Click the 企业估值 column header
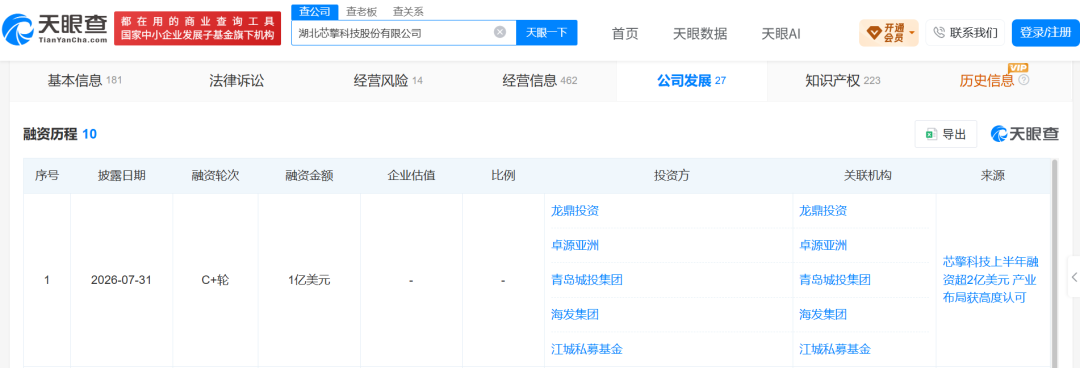This screenshot has width=1080, height=368. point(411,176)
